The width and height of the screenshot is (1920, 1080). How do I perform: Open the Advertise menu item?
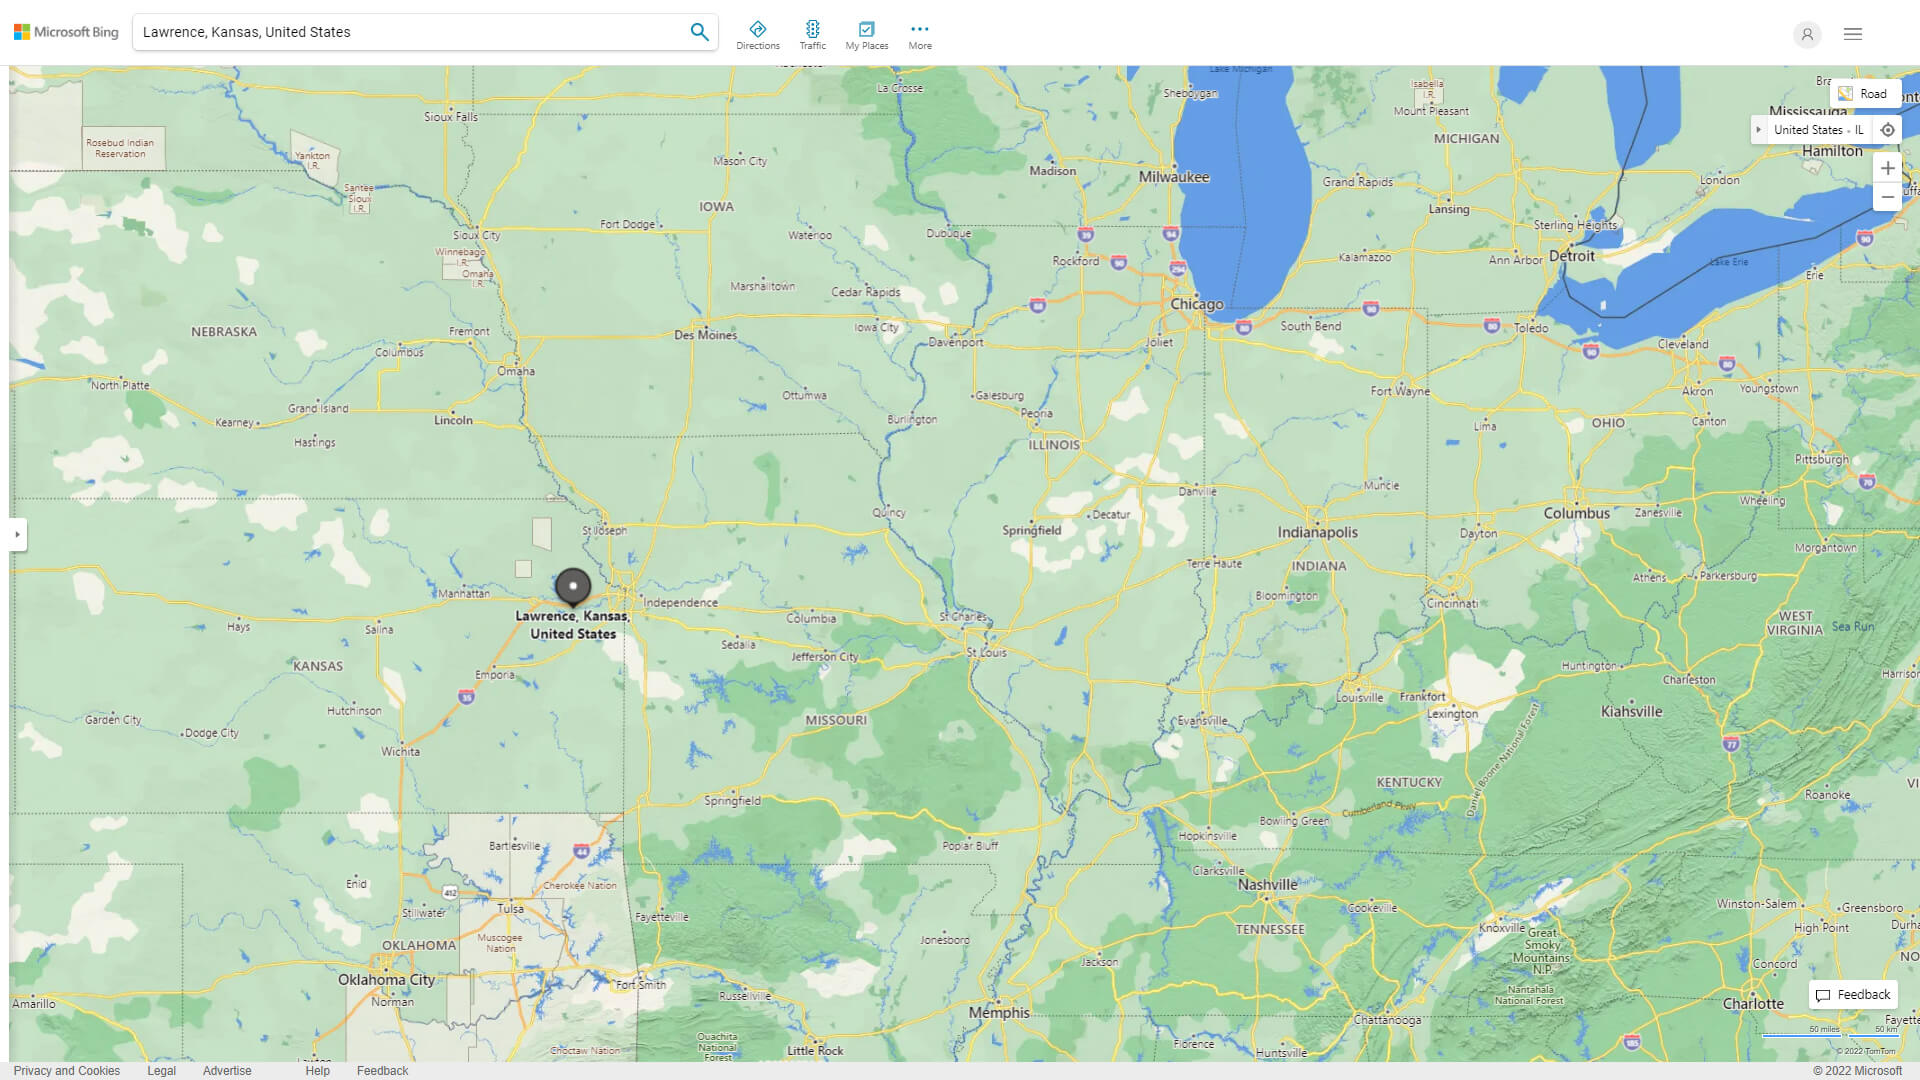tap(227, 1070)
